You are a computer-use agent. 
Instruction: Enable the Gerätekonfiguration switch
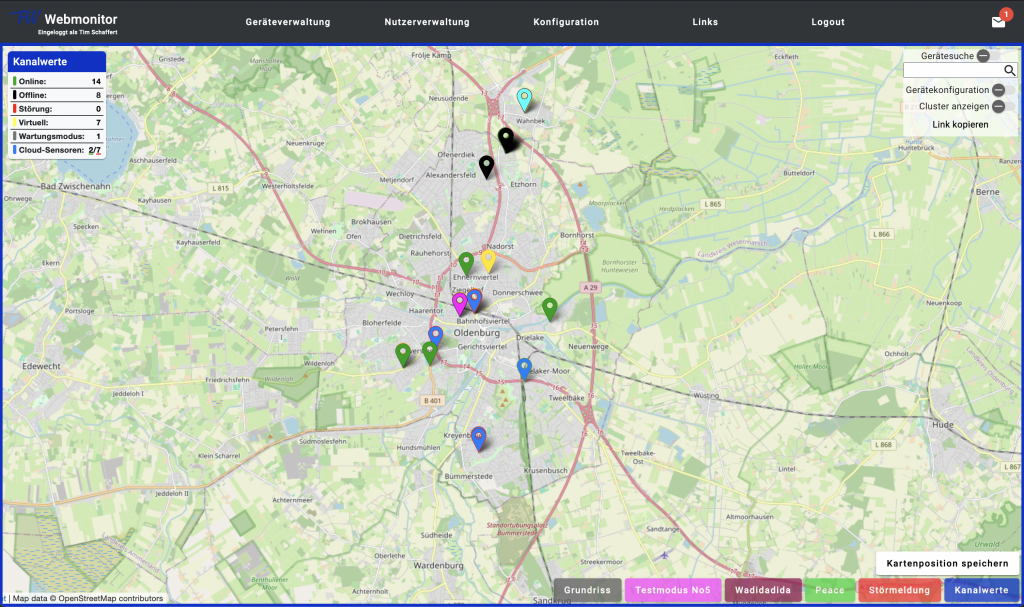click(999, 90)
